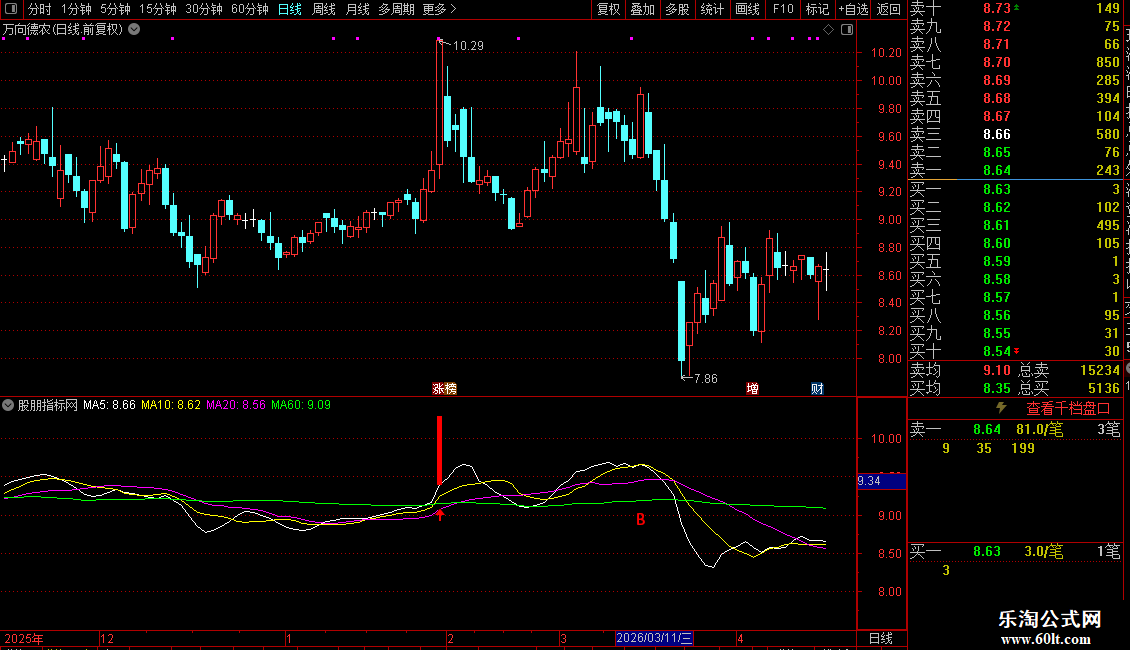Click the red up arrow signal in indicator pane
Screen dimensions: 1130x650
click(440, 513)
